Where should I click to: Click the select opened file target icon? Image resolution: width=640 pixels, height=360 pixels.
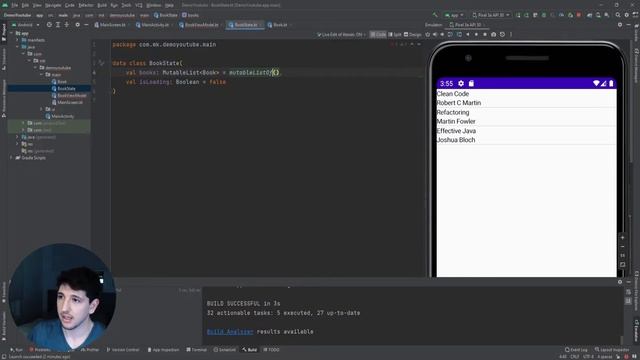pos(49,25)
